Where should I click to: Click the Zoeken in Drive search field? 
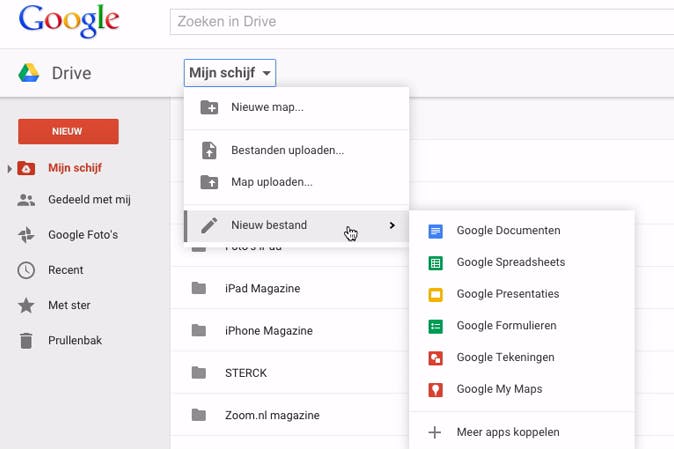(x=420, y=21)
